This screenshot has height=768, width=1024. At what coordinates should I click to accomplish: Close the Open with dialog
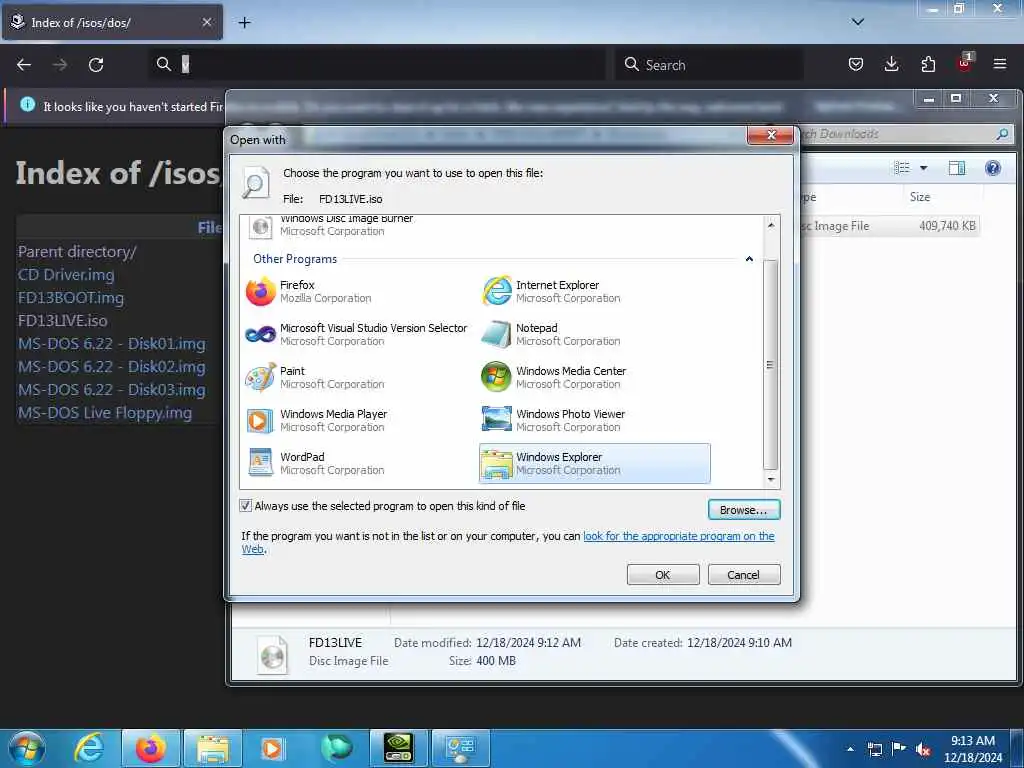click(x=771, y=135)
